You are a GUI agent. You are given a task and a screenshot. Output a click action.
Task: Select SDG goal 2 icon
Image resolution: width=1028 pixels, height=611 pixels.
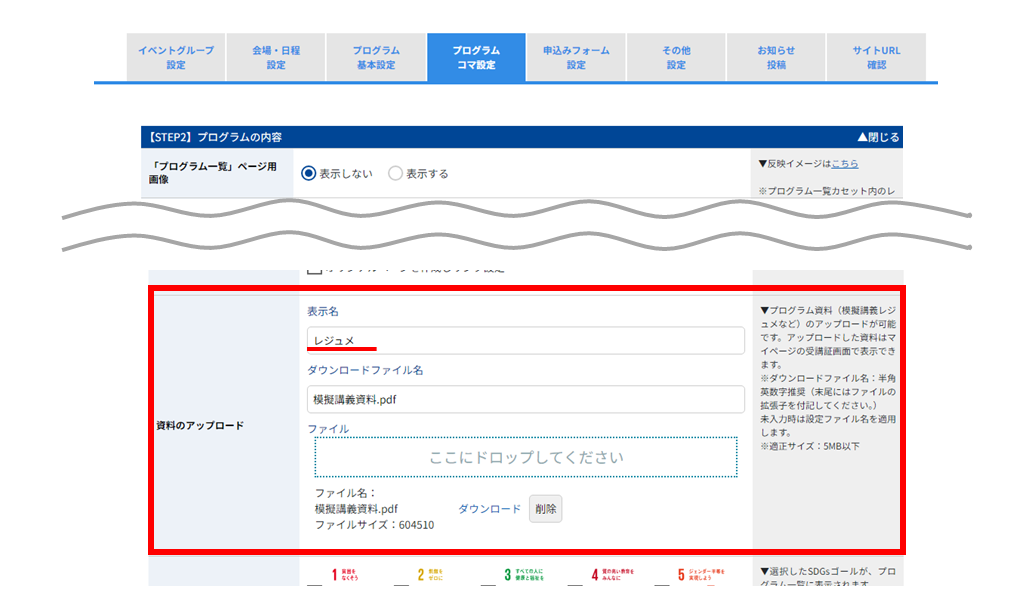(430, 575)
